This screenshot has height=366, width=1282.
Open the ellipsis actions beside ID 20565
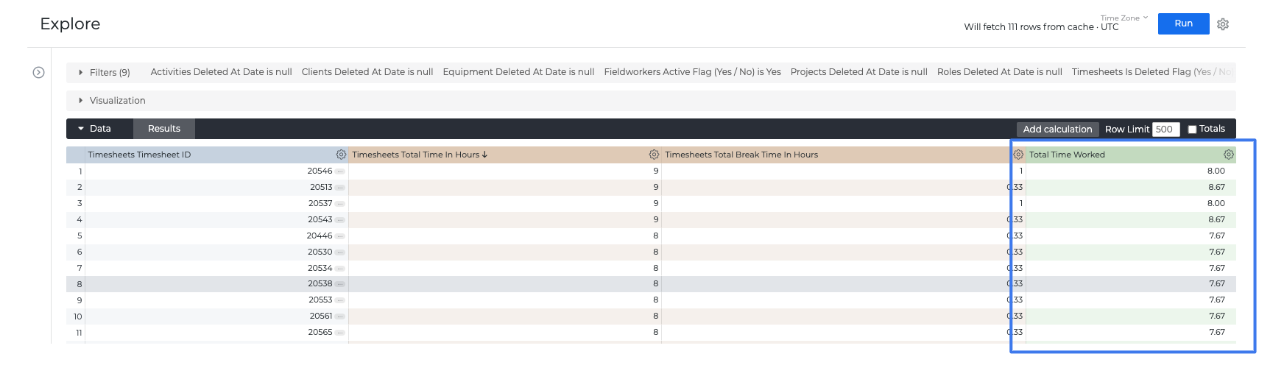pos(340,332)
